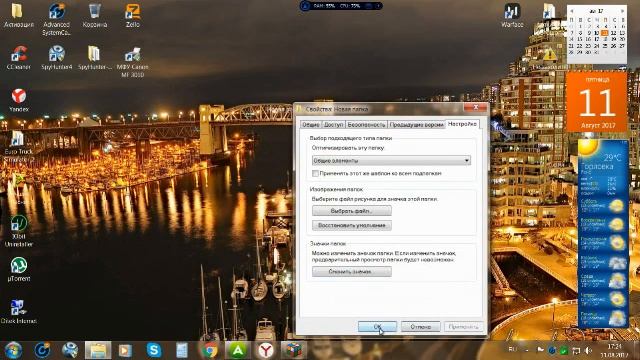Open Click Internet desktop shortcut
Viewport: 640px width, 360px height.
[18, 311]
